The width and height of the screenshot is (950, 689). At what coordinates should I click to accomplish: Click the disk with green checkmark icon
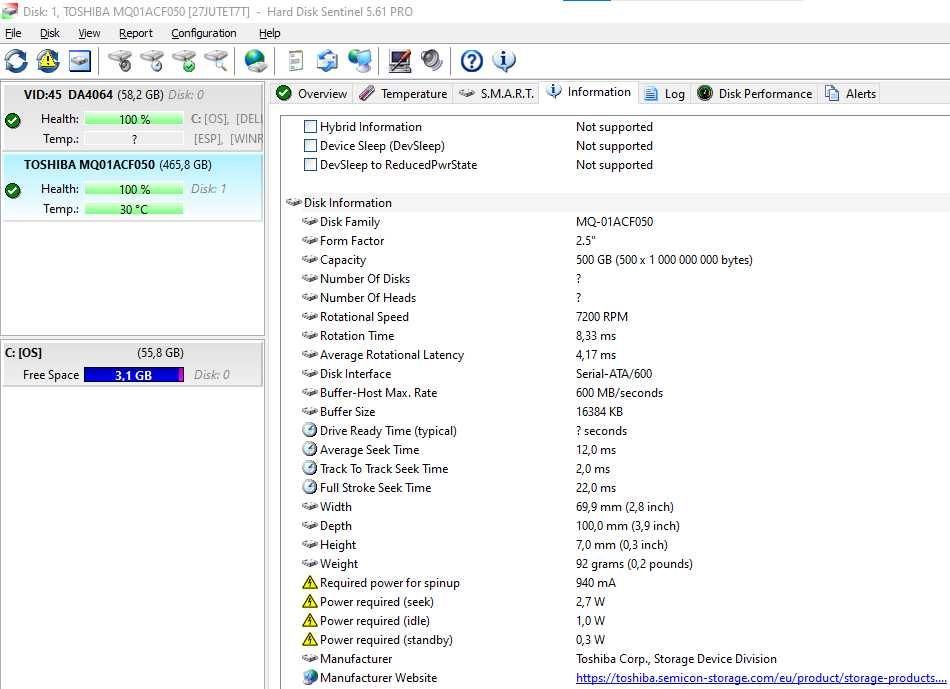click(184, 61)
